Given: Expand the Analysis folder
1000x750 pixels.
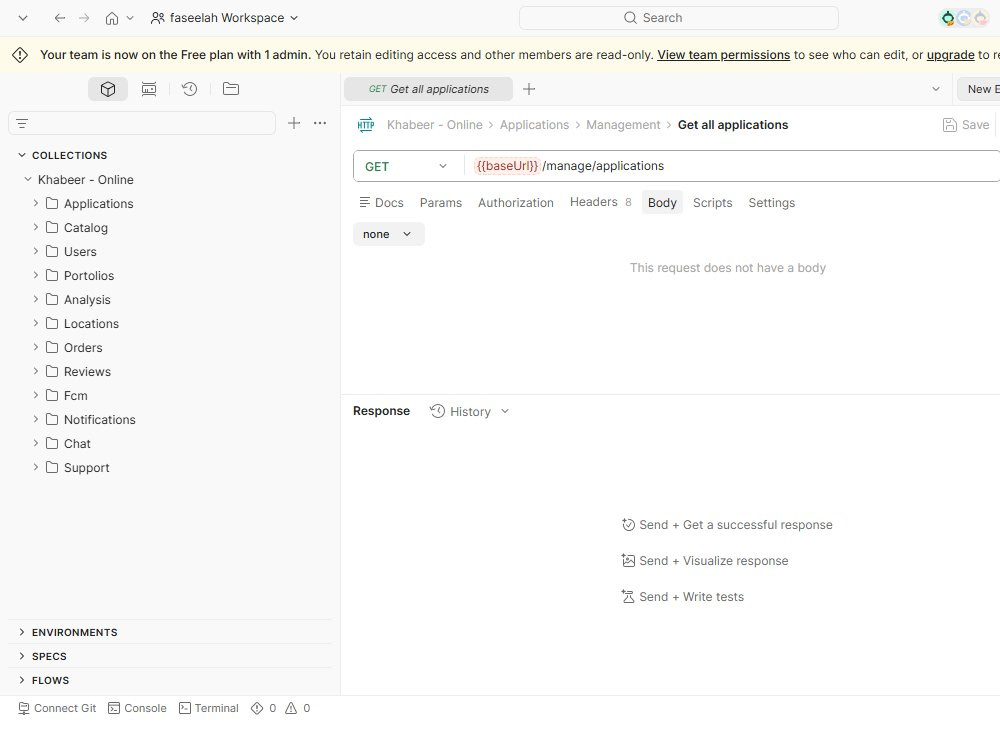Looking at the screenshot, I should 36,299.
